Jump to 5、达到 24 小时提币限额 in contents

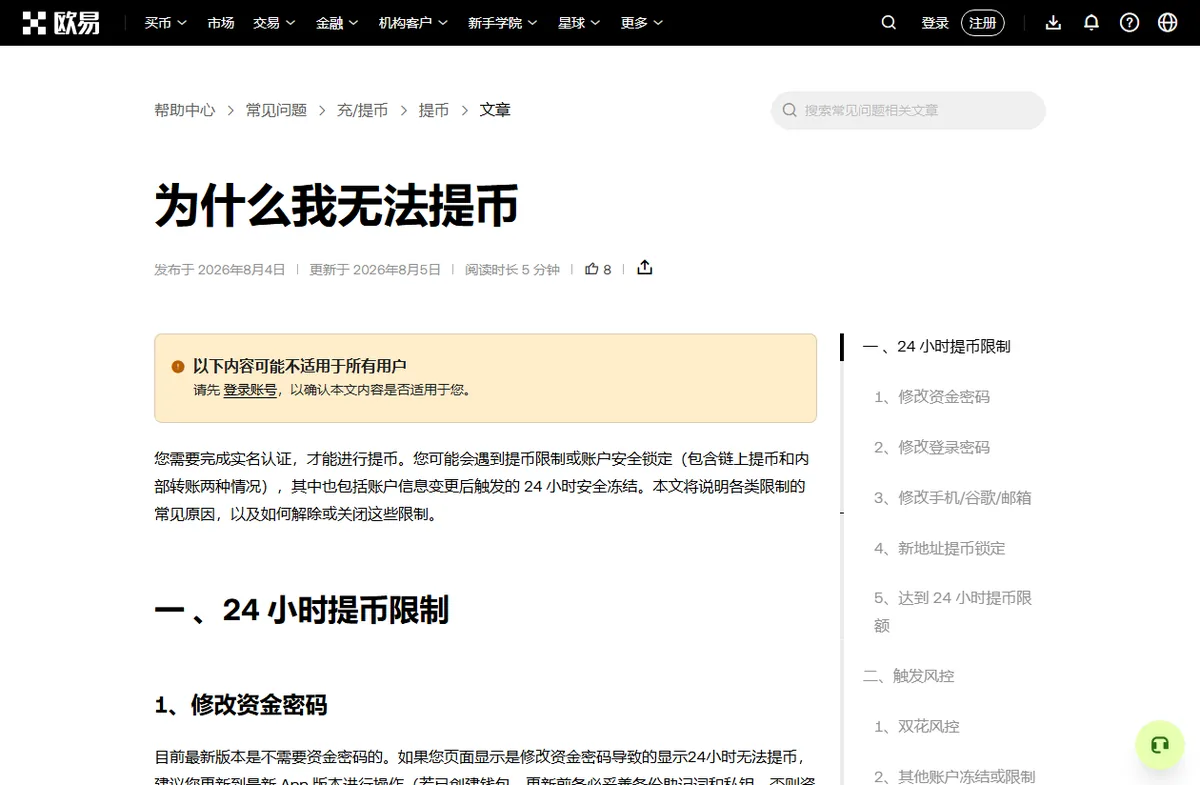(953, 611)
